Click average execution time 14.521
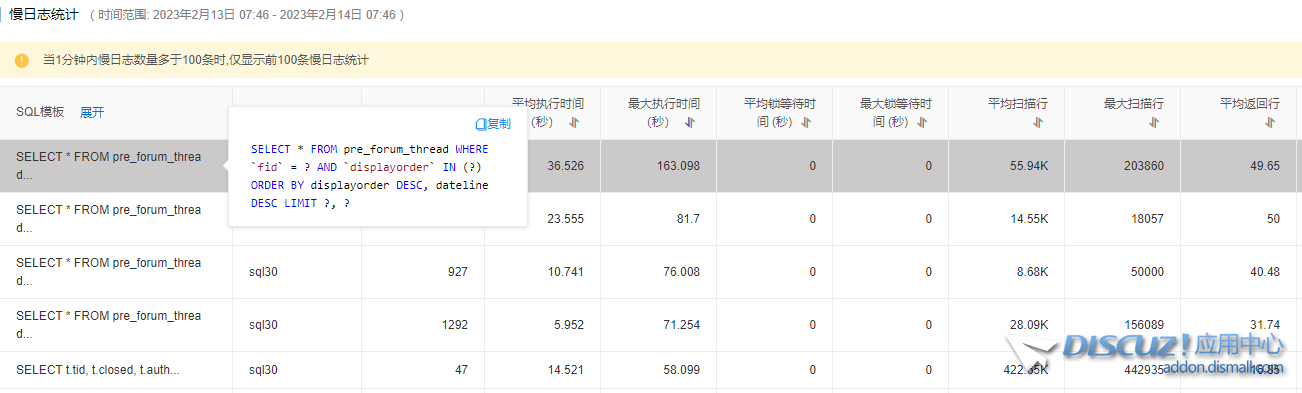Viewport: 1302px width, 393px height. pyautogui.click(x=566, y=370)
